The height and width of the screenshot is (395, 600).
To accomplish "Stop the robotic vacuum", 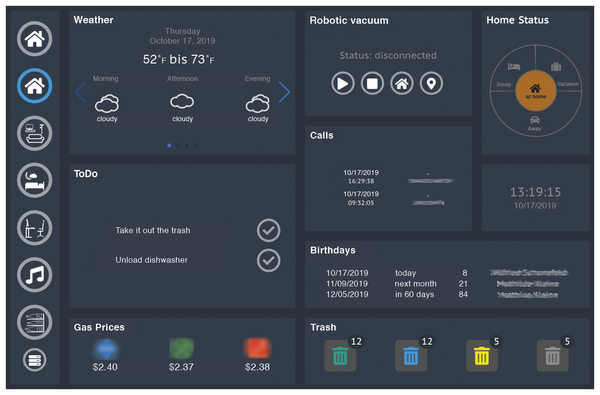I will click(x=372, y=83).
